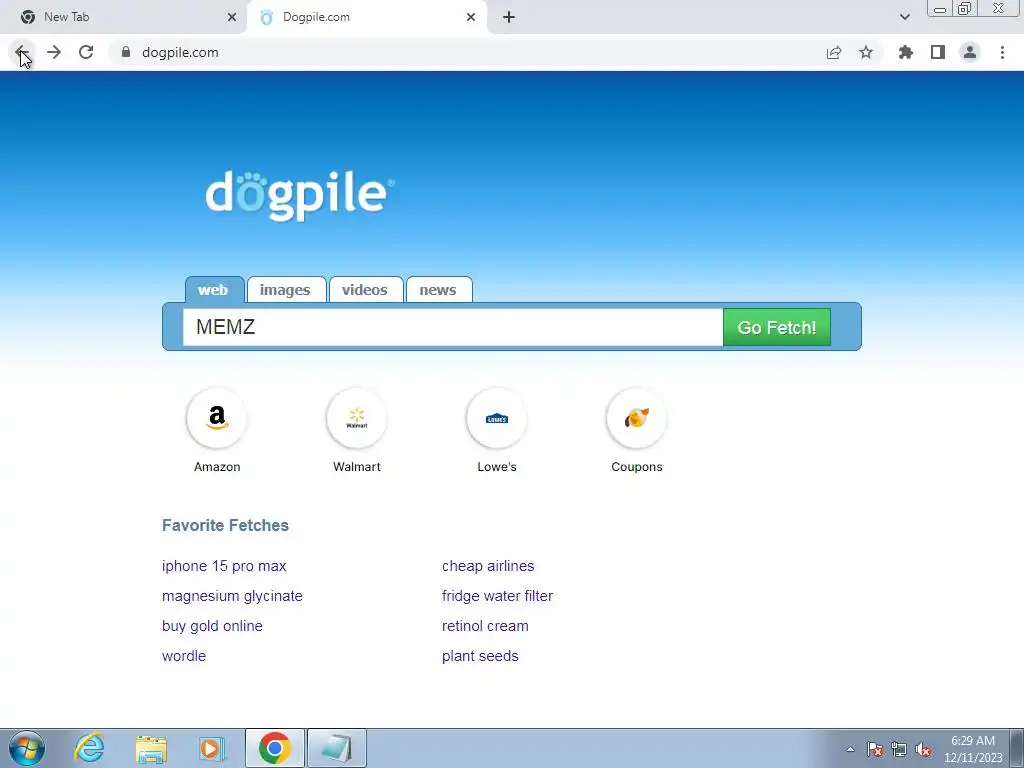Close the New Tab tab
Image resolution: width=1024 pixels, height=768 pixels.
pyautogui.click(x=232, y=17)
